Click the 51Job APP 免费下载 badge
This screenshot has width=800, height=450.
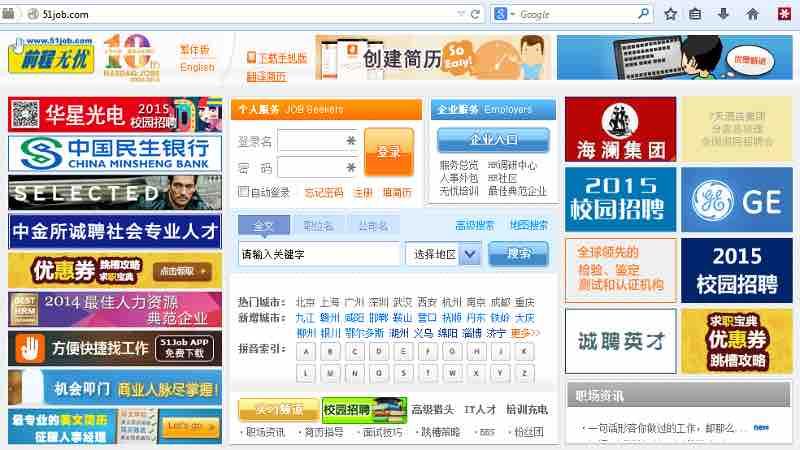coord(184,348)
